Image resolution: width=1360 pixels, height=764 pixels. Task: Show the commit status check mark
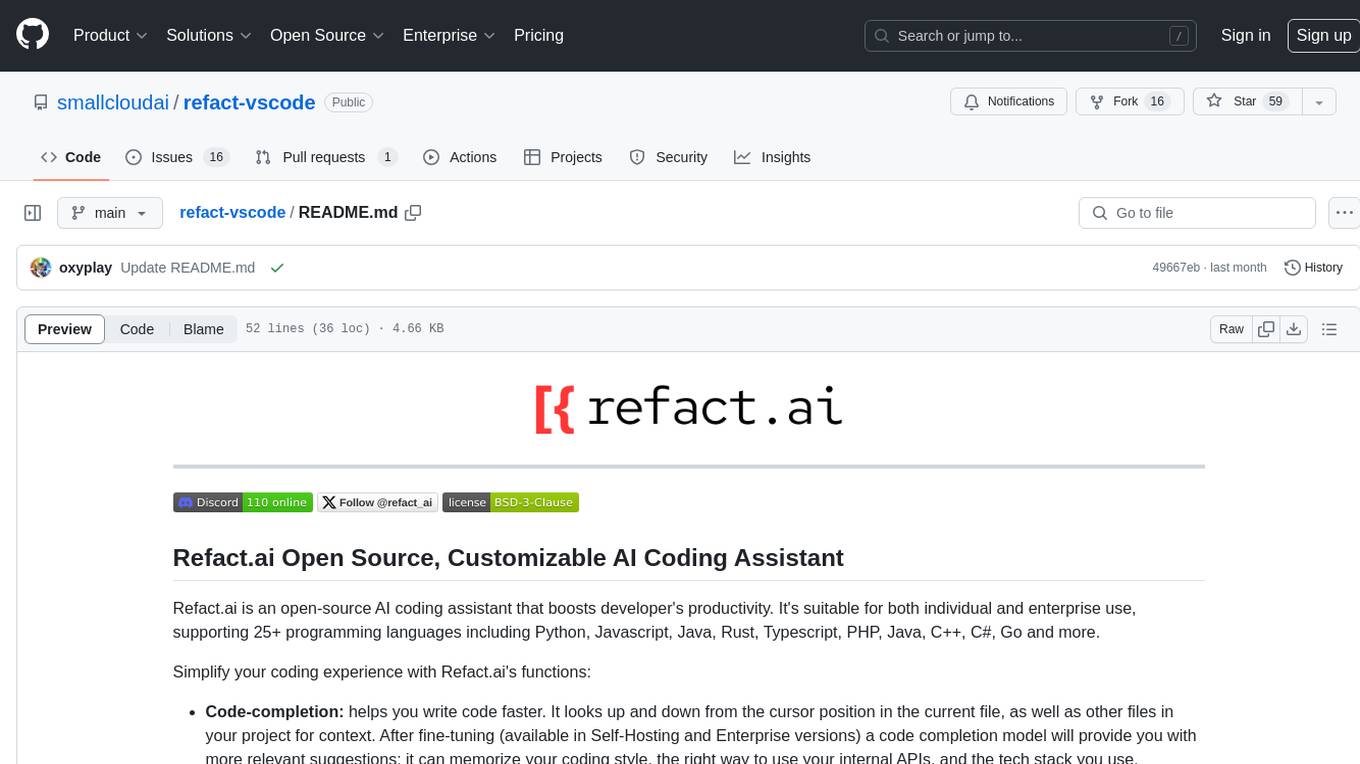[277, 268]
